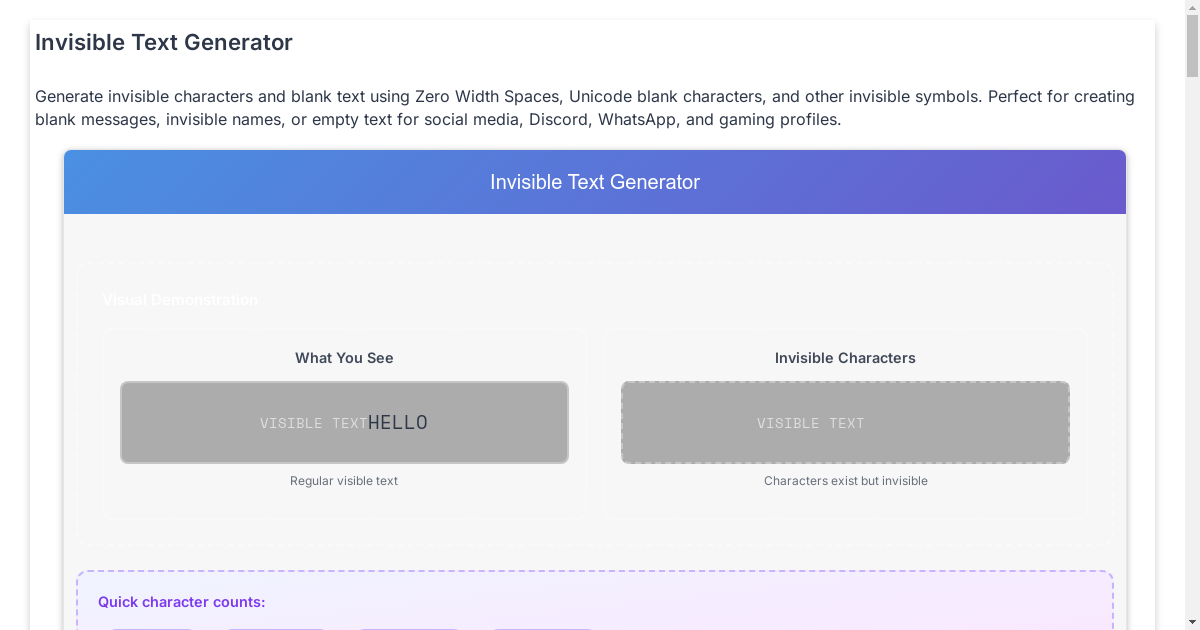Screen dimensions: 1200x630
Task: Click the 'Regular visible text' caption
Action: tap(343, 481)
